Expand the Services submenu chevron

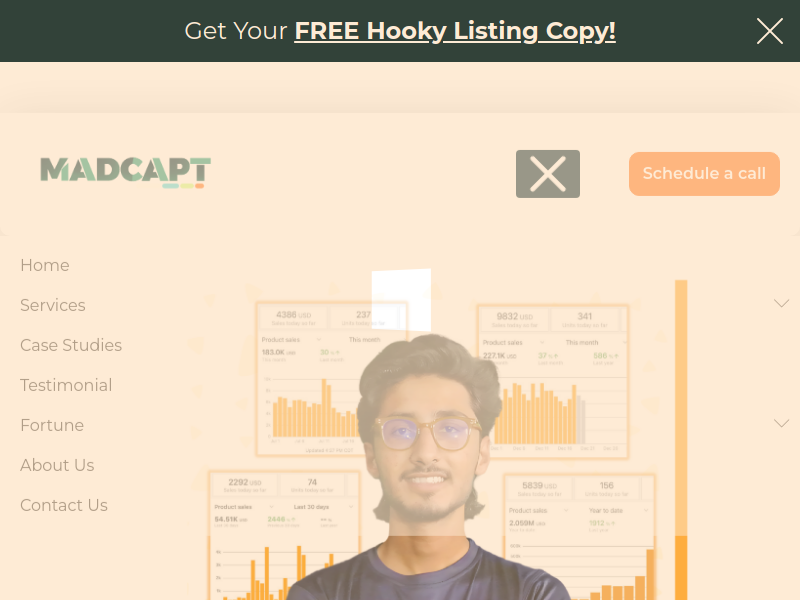781,304
